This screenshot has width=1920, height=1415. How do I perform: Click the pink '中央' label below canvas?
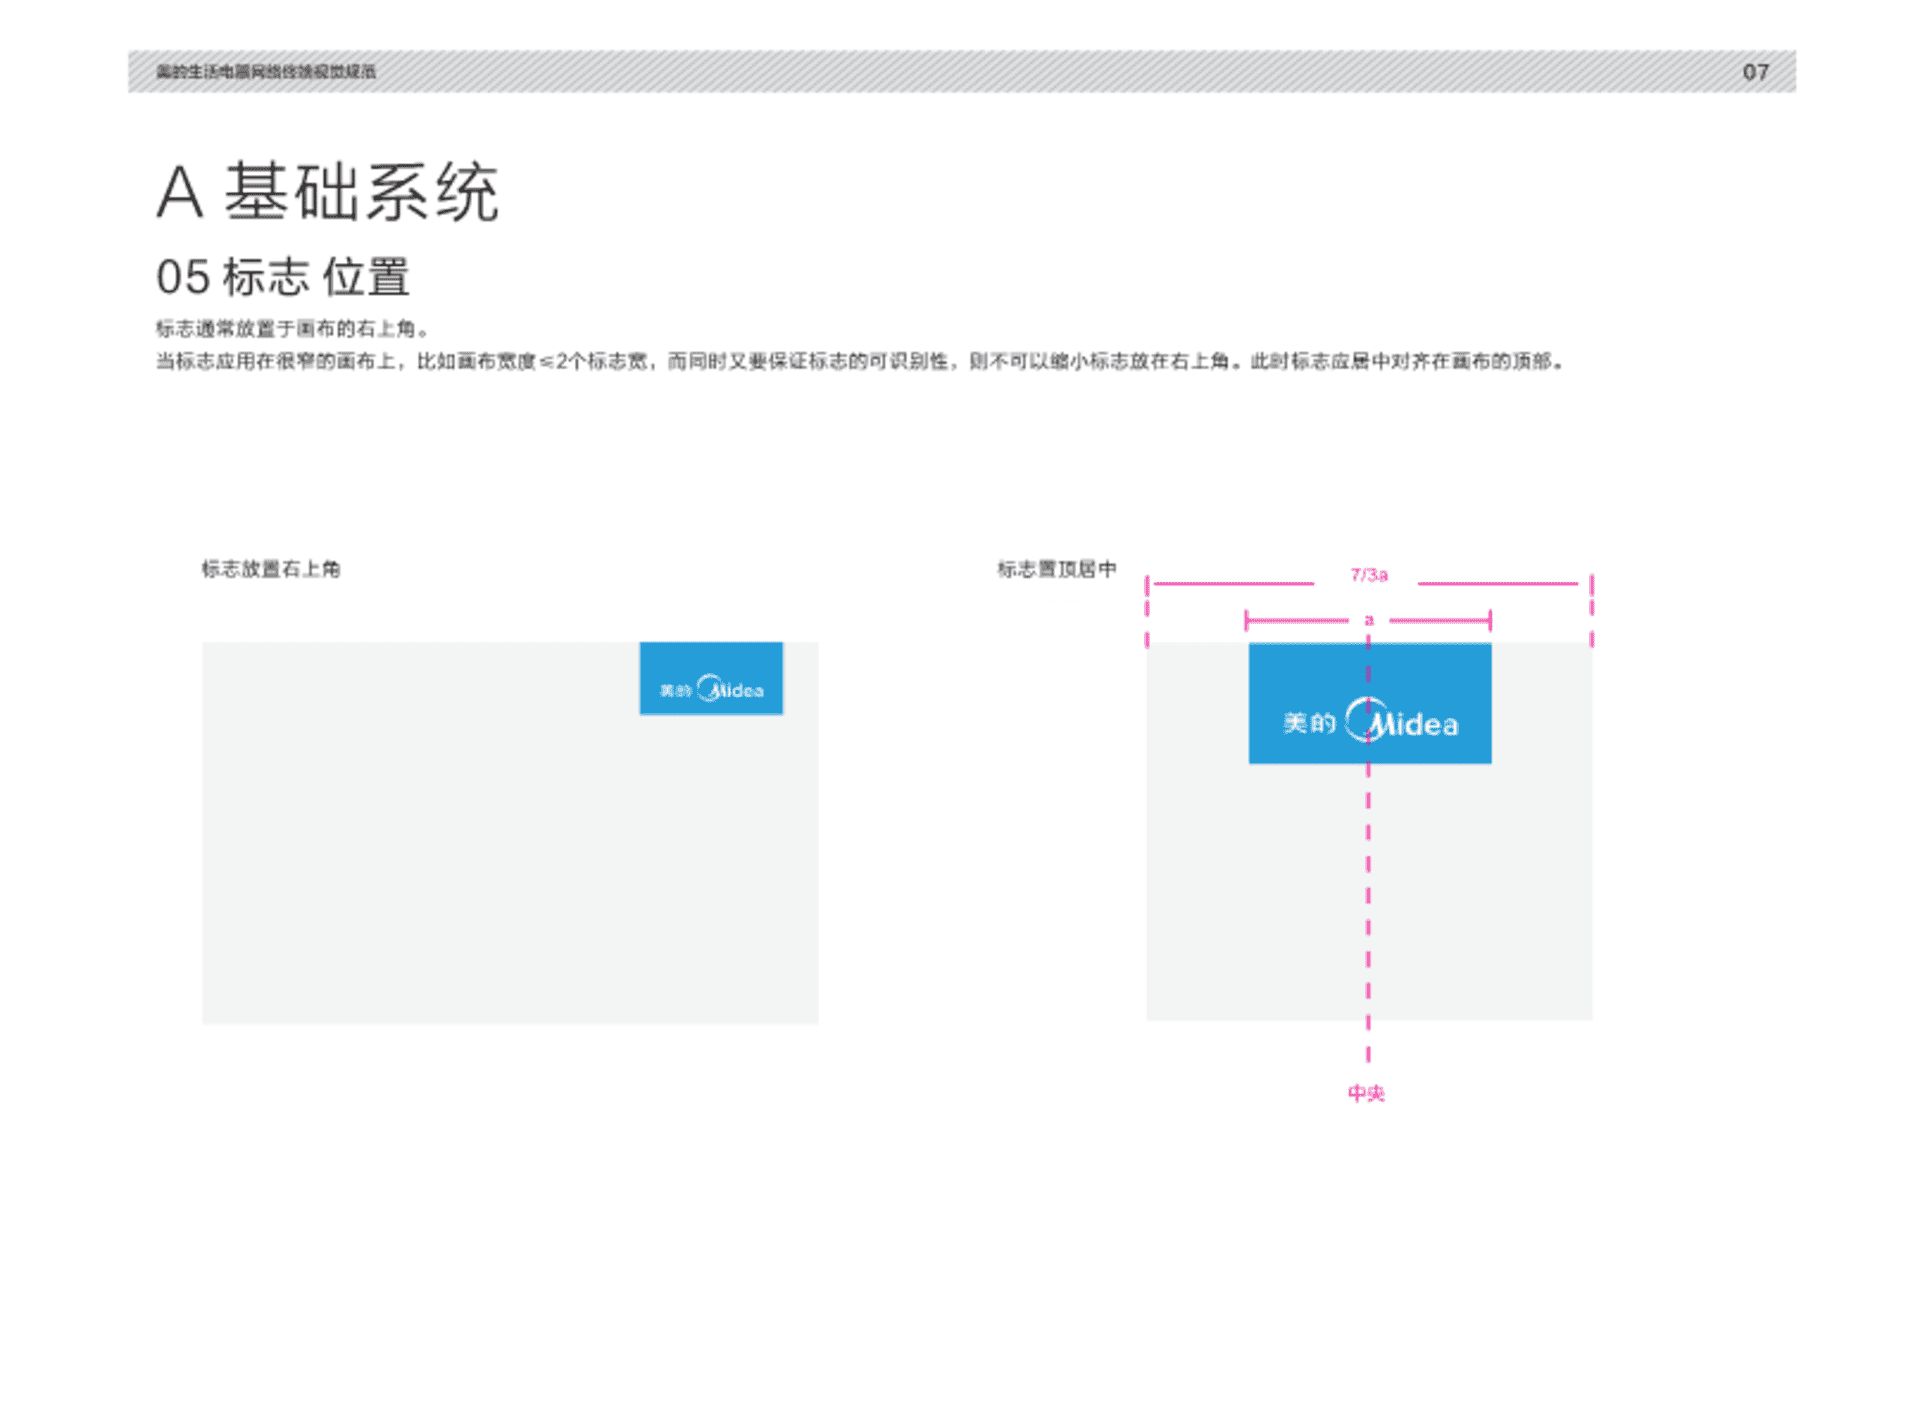1366,1093
